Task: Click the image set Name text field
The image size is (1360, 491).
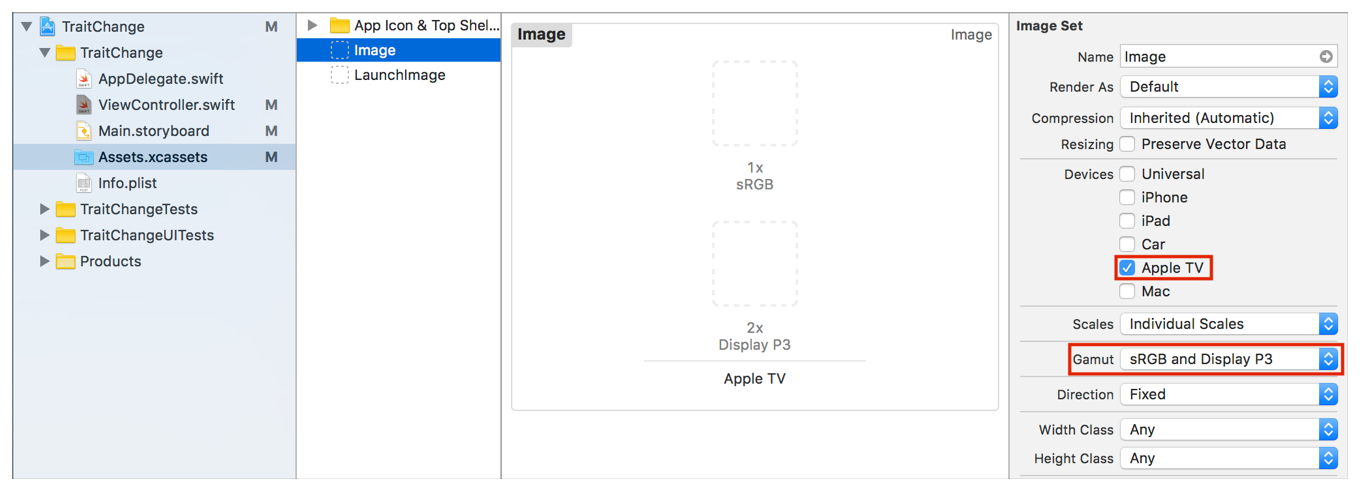Action: (x=1215, y=57)
